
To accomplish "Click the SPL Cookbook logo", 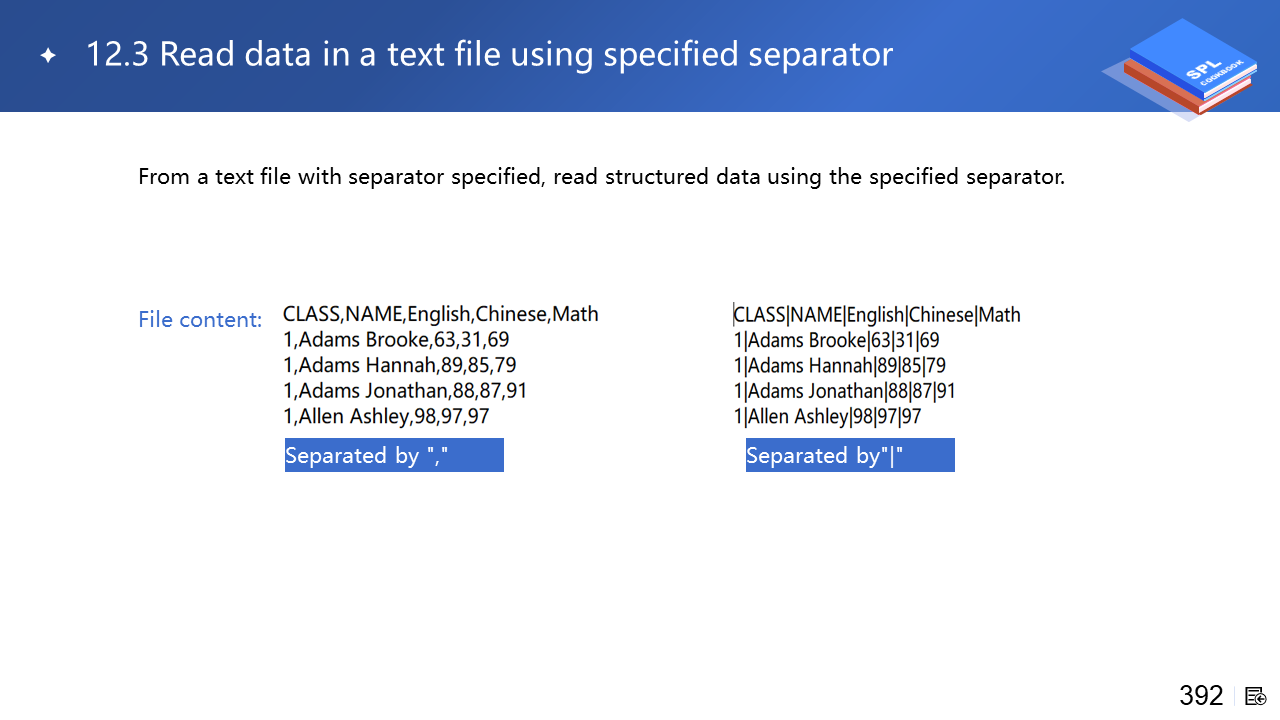I will (1180, 68).
